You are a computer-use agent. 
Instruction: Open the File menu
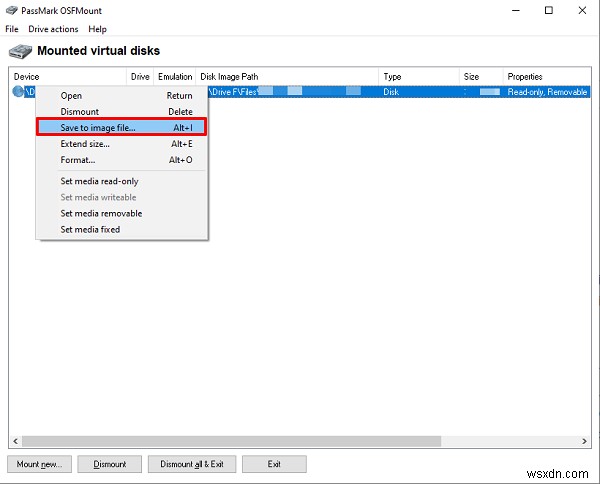(11, 29)
